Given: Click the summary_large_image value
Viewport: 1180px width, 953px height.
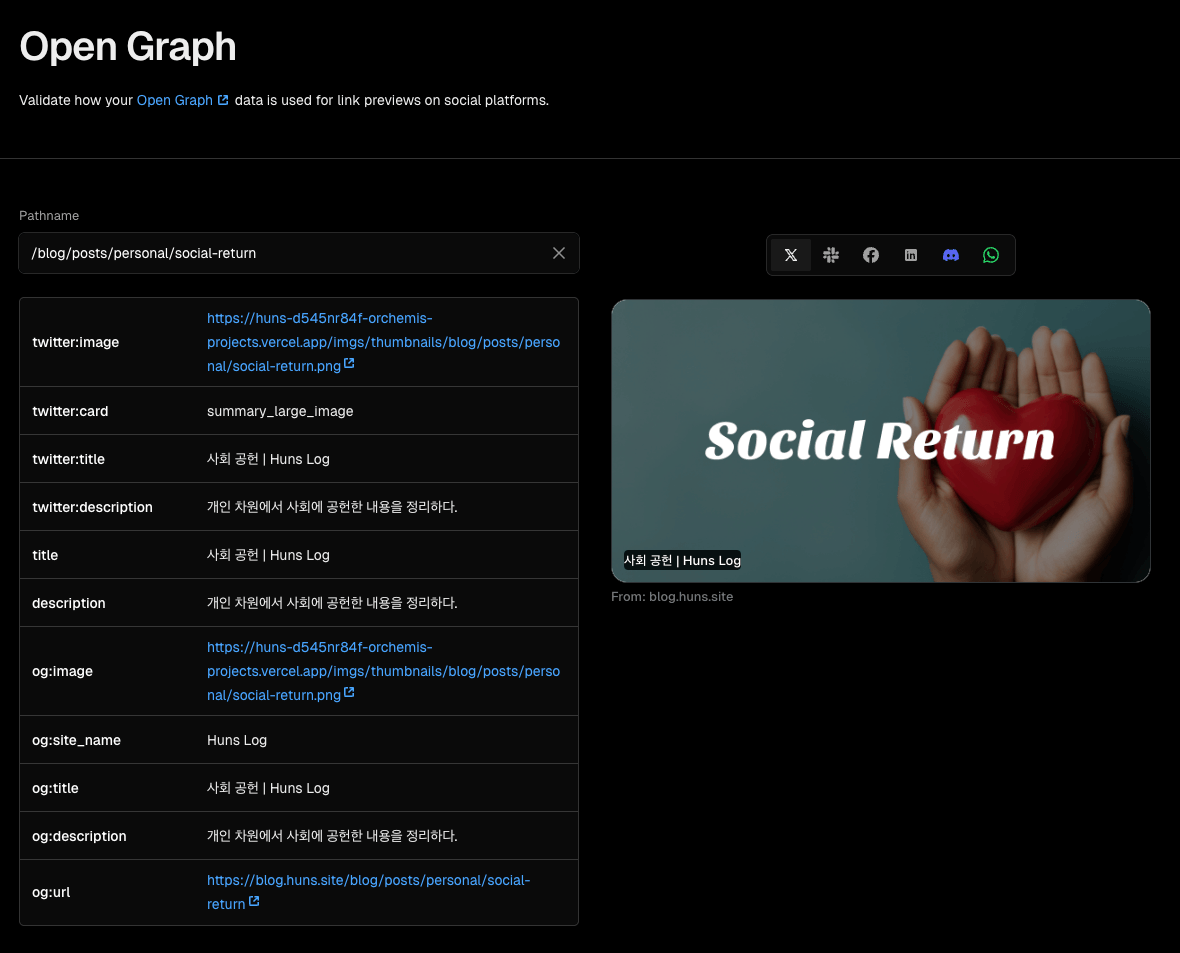Looking at the screenshot, I should [280, 411].
